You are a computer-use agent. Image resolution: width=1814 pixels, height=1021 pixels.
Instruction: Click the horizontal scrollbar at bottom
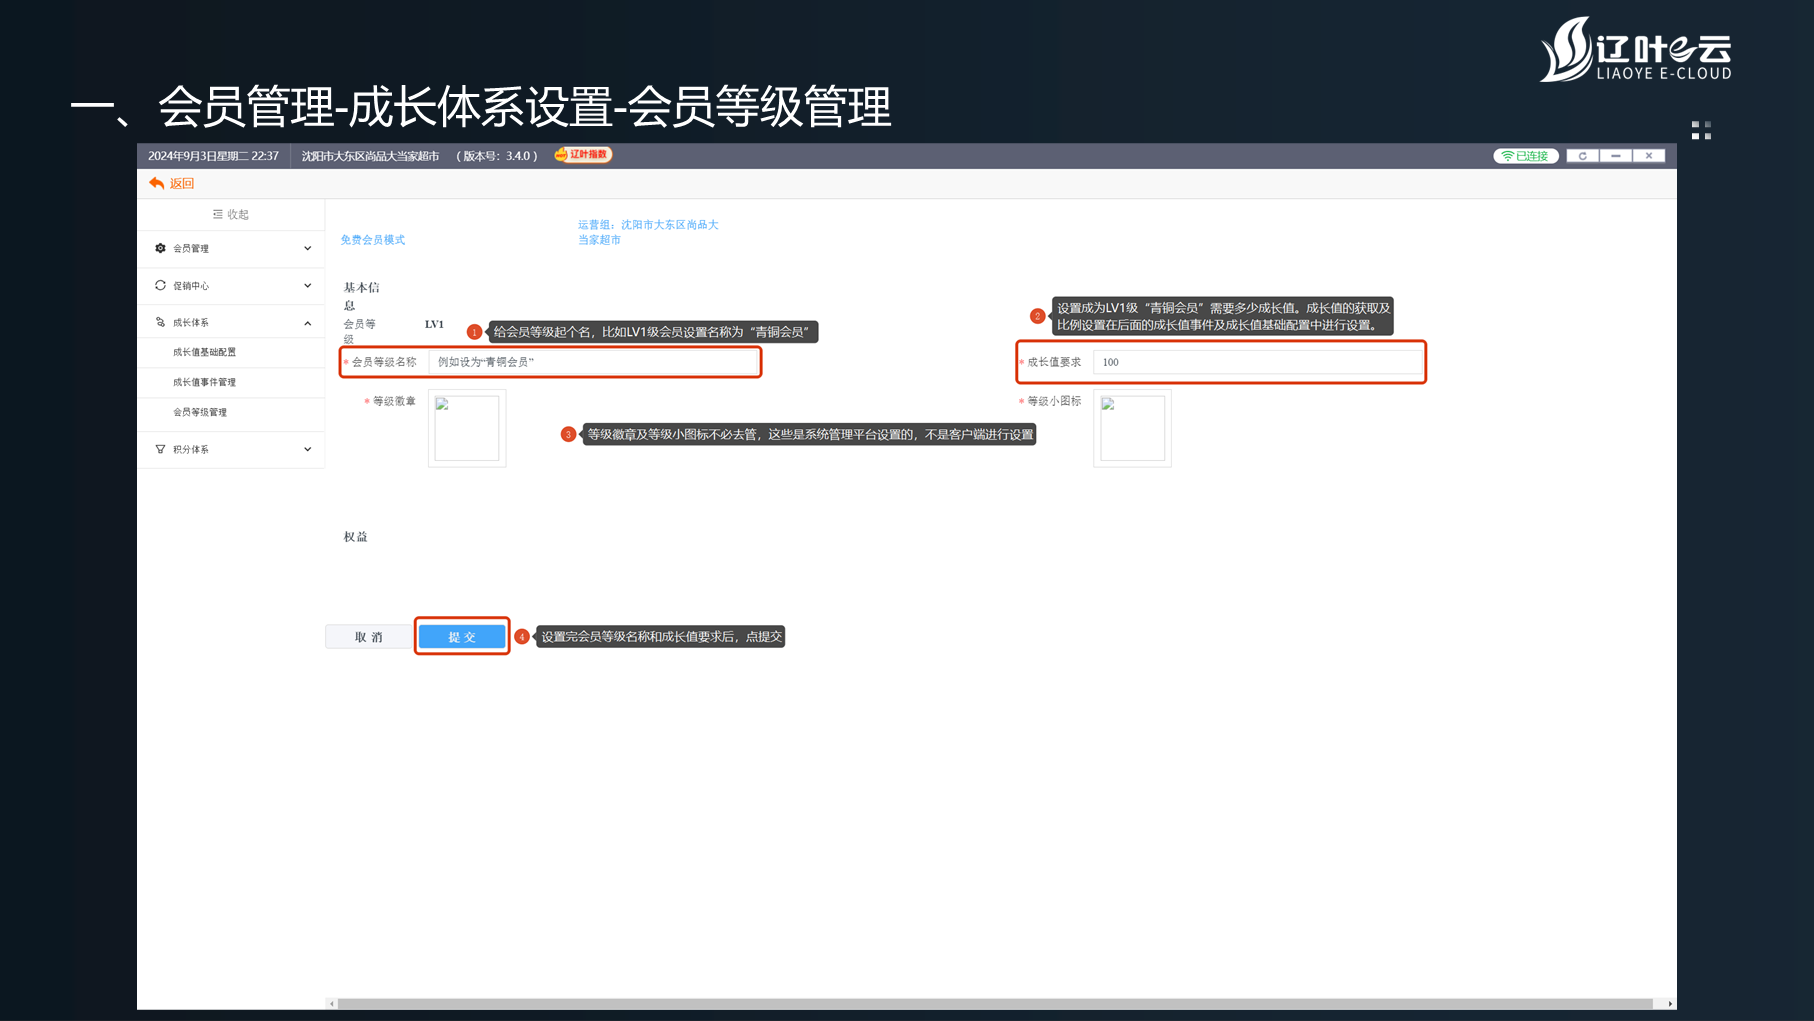pyautogui.click(x=995, y=1004)
